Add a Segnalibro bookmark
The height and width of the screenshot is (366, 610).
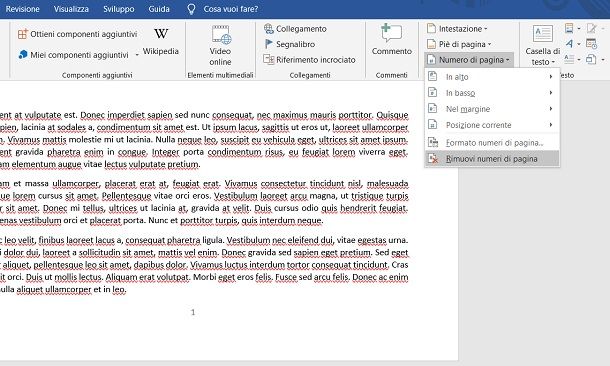295,44
